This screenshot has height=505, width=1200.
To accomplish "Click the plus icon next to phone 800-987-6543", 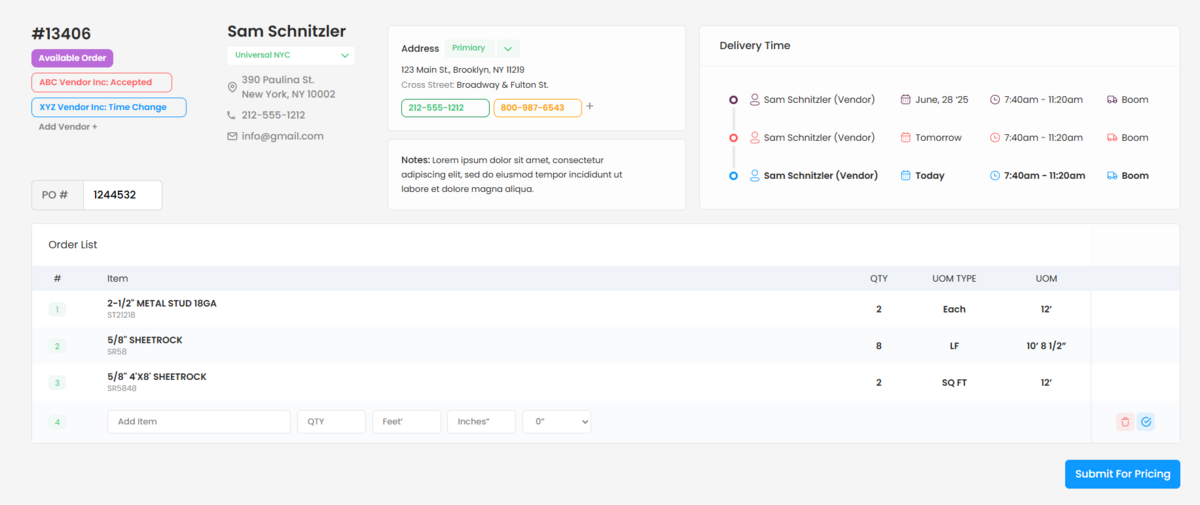I will pos(590,106).
